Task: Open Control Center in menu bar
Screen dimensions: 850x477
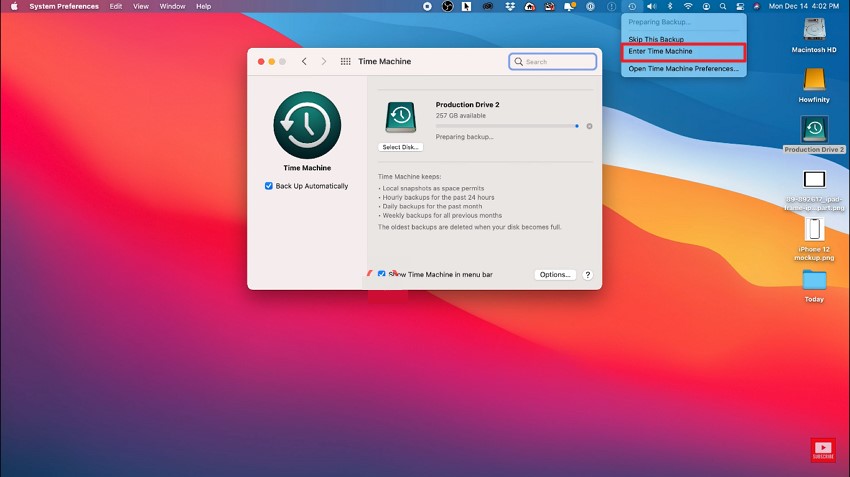Action: click(x=740, y=7)
